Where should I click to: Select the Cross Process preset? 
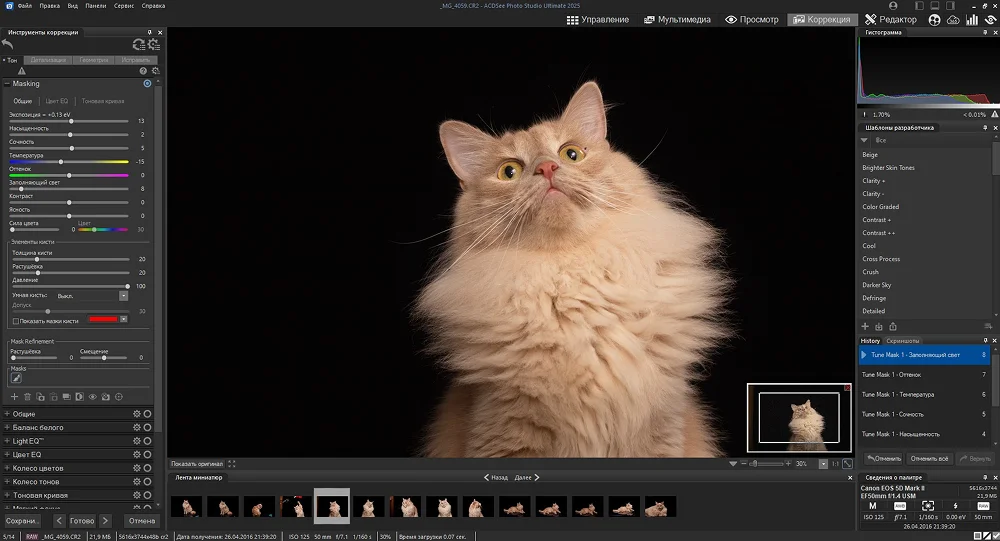tap(881, 259)
